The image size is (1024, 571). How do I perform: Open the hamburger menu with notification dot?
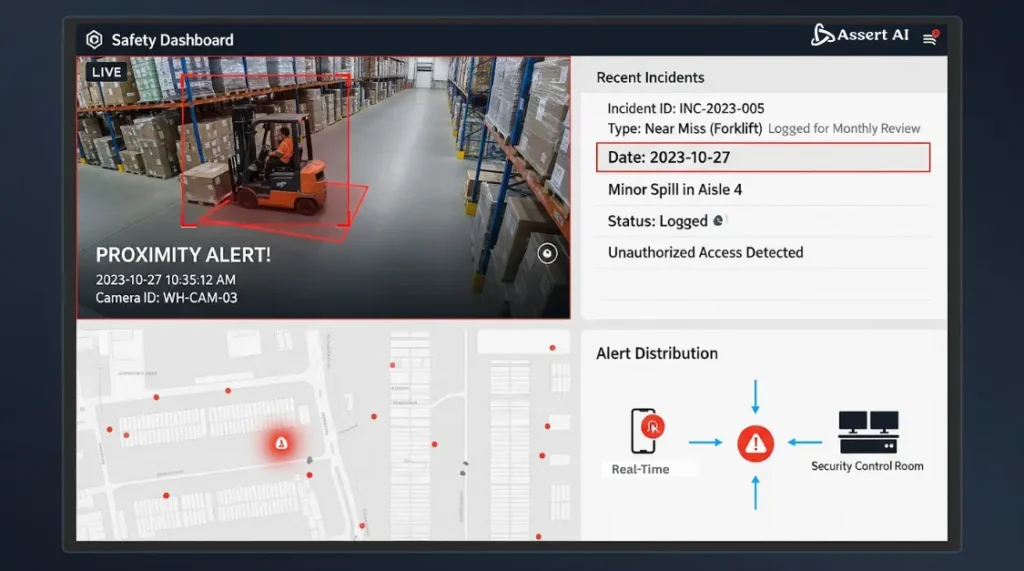click(x=930, y=38)
